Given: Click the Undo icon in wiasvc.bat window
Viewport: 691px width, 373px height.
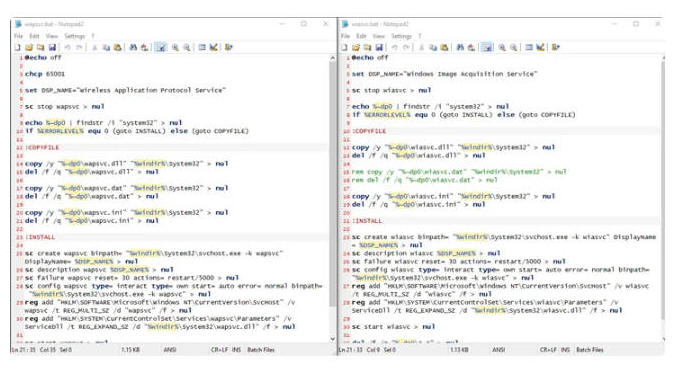Looking at the screenshot, I should click(x=394, y=47).
